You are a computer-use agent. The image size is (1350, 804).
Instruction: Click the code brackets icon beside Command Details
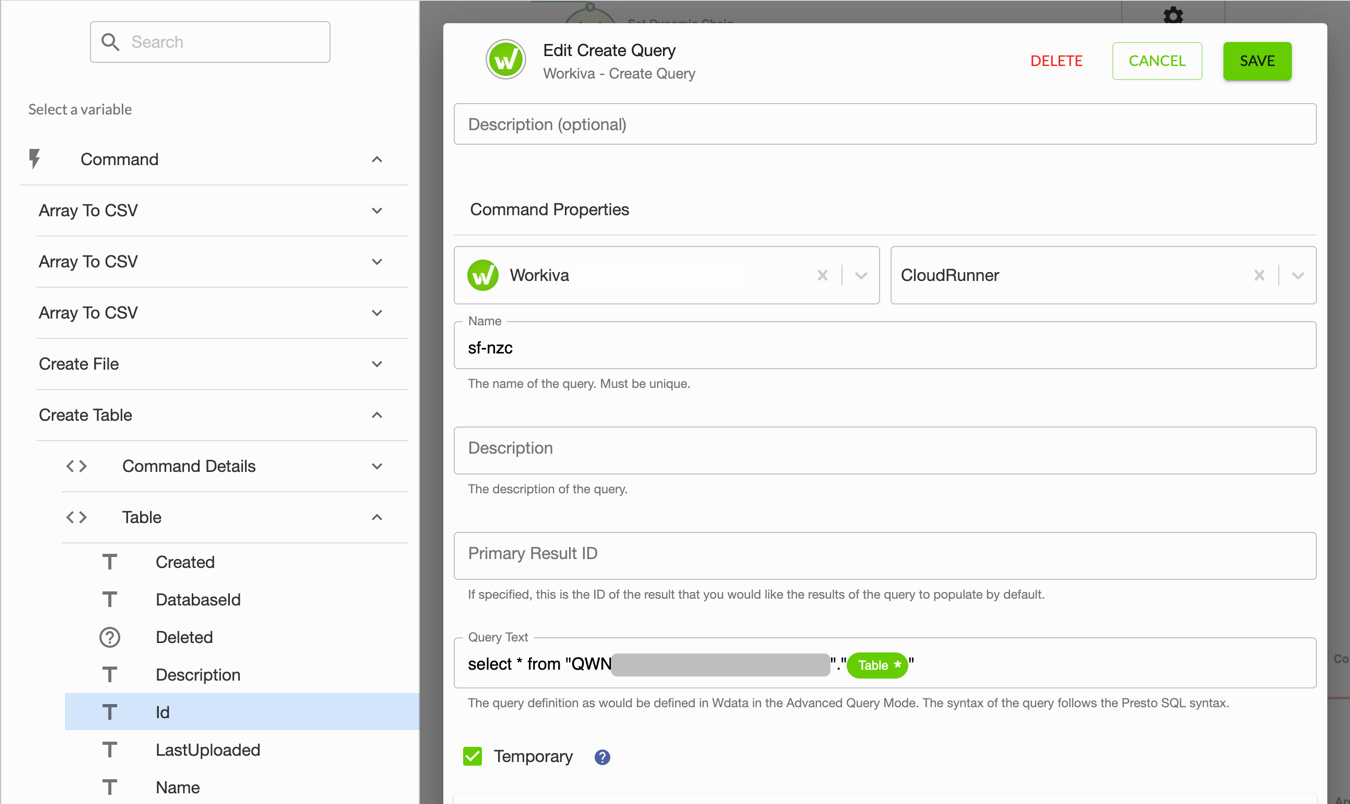point(77,466)
